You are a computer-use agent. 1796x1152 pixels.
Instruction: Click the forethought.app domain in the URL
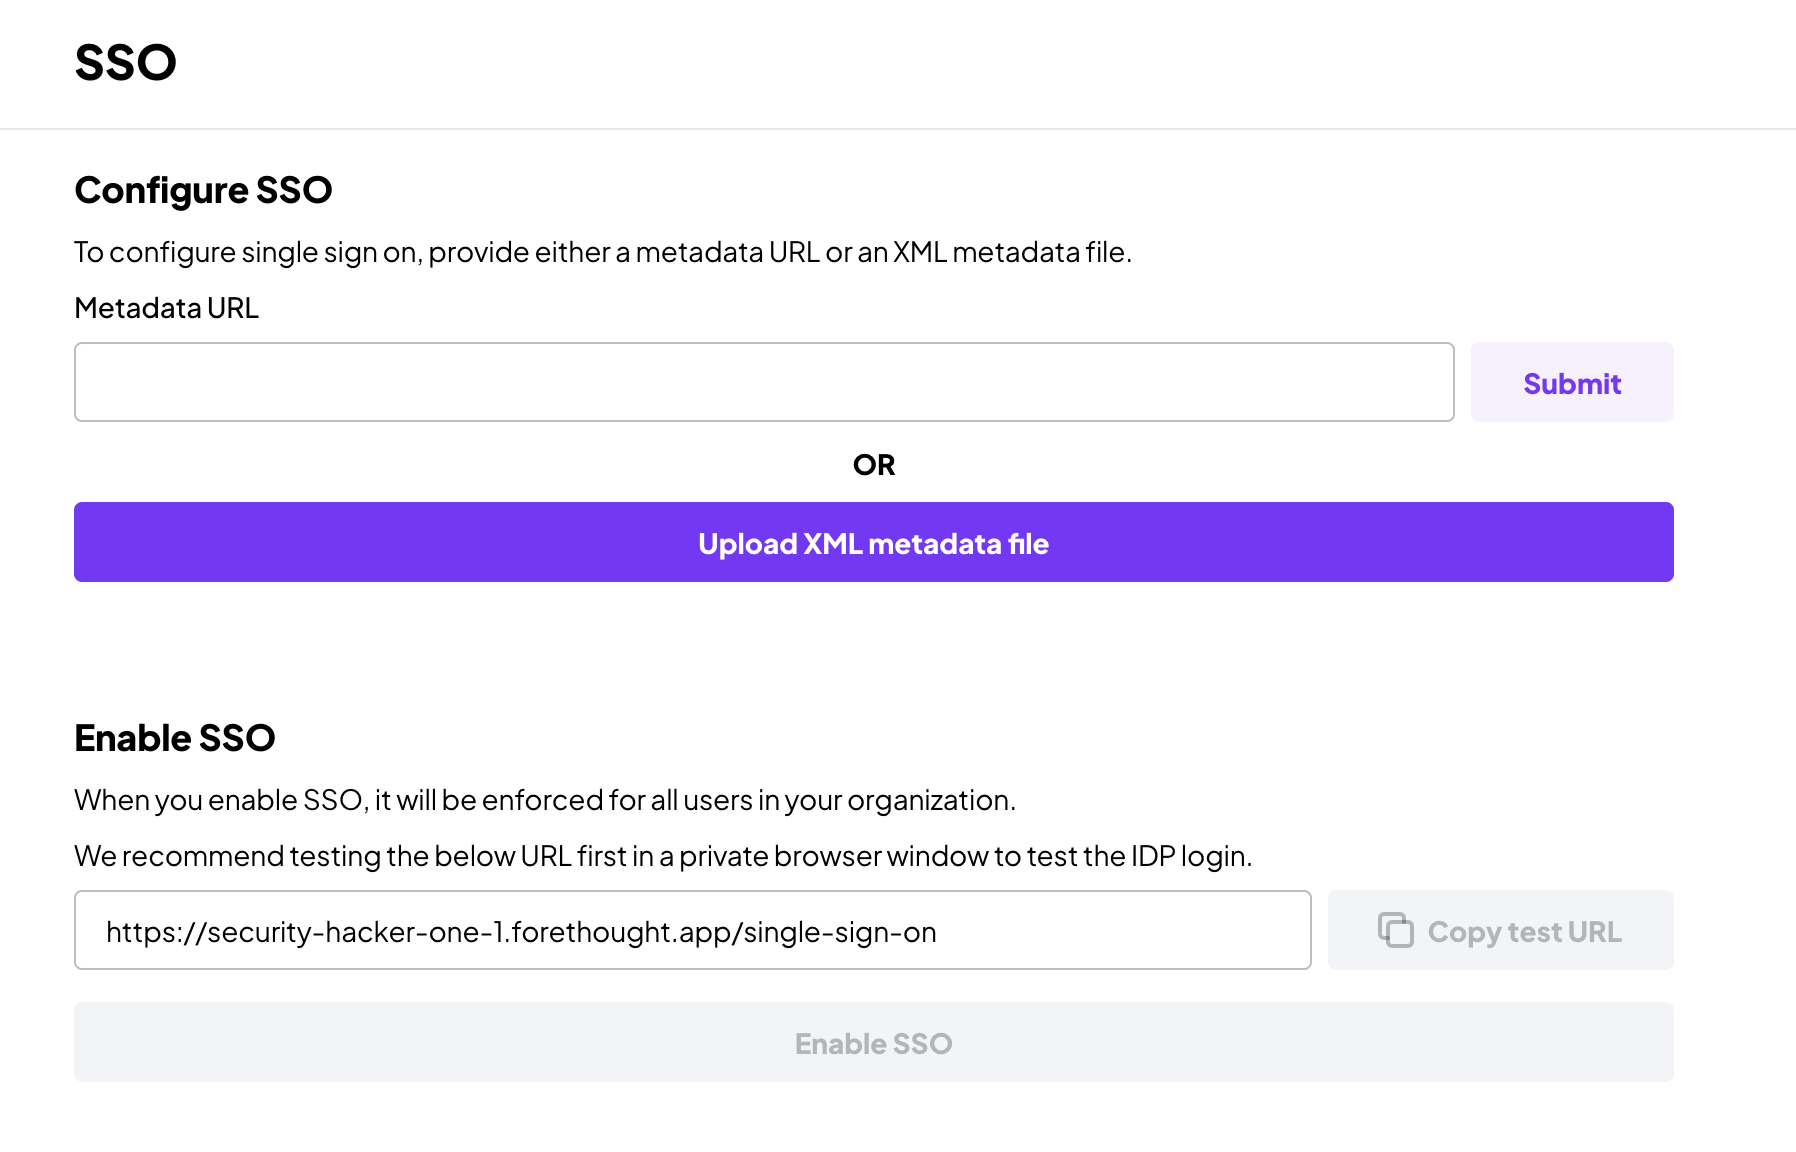pos(622,932)
